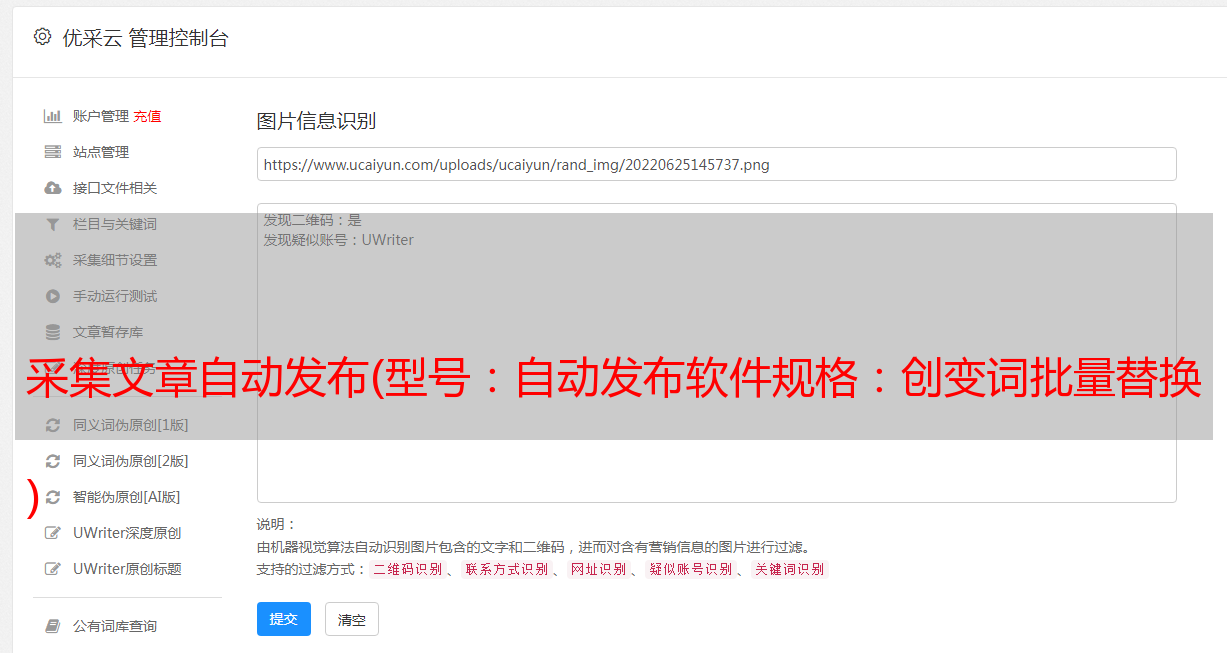Click the 联系方式识别 filter tag
This screenshot has width=1227, height=653.
pyautogui.click(x=506, y=569)
